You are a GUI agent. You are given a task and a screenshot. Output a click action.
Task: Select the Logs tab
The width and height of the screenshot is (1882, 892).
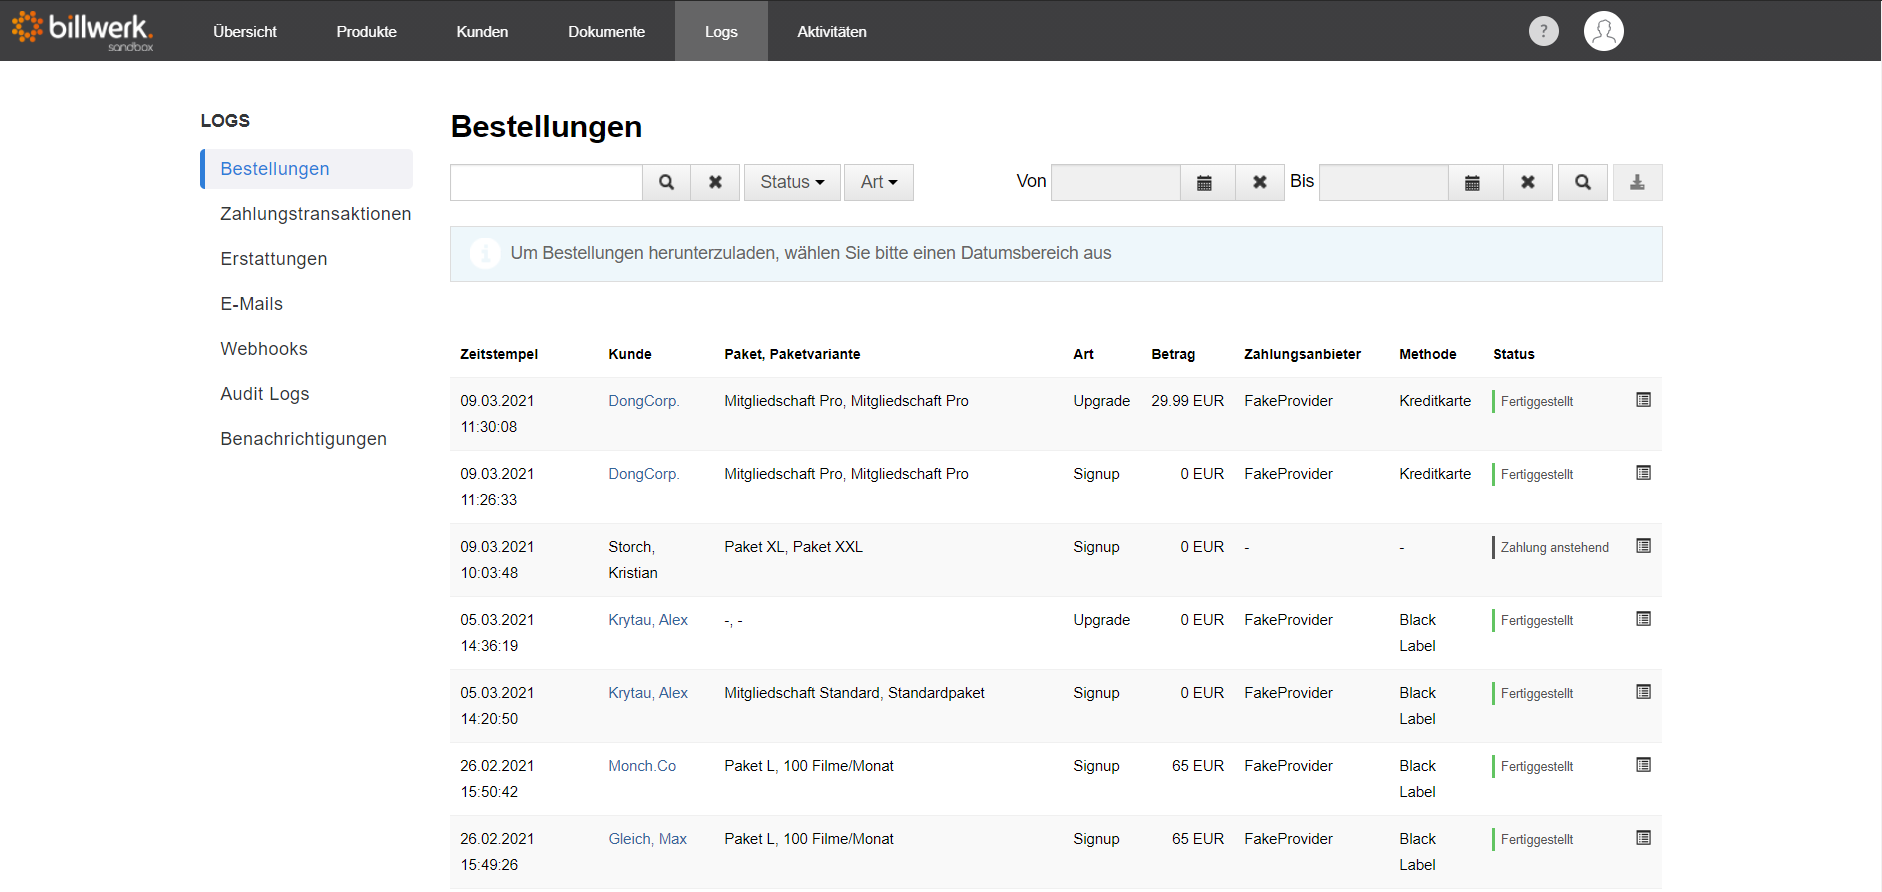721,31
